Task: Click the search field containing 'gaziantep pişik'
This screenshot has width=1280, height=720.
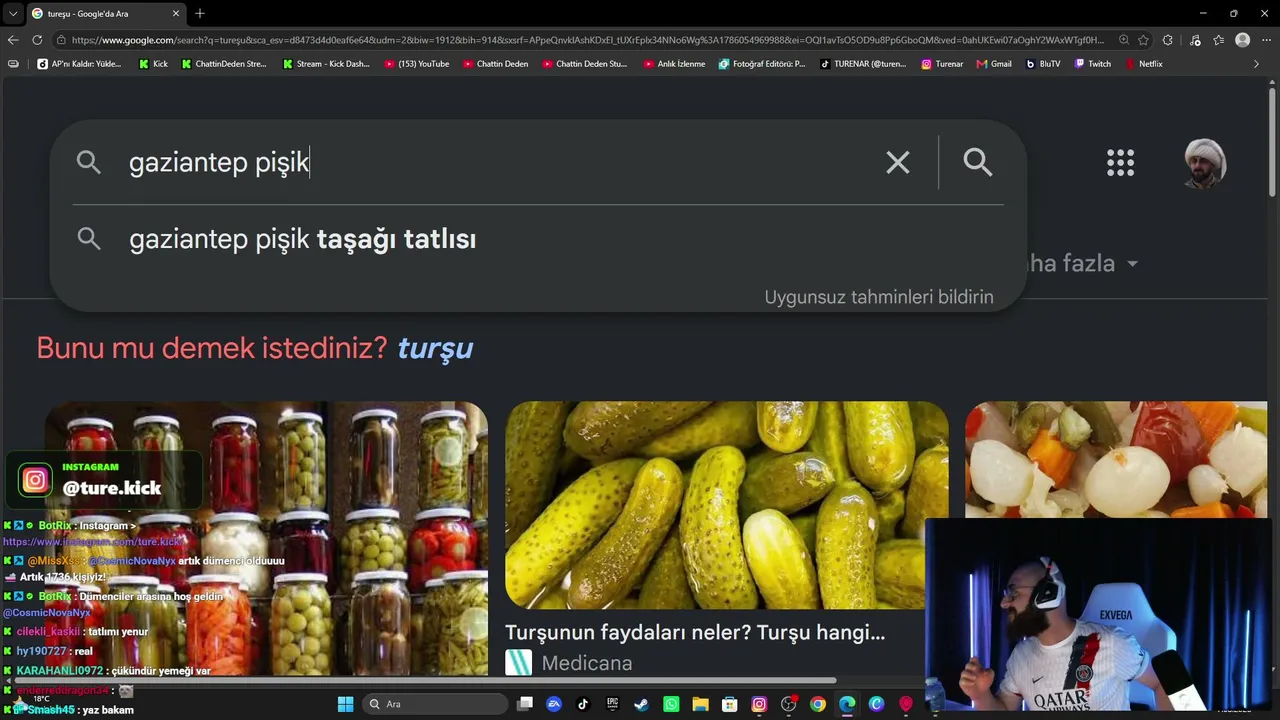Action: [500, 163]
